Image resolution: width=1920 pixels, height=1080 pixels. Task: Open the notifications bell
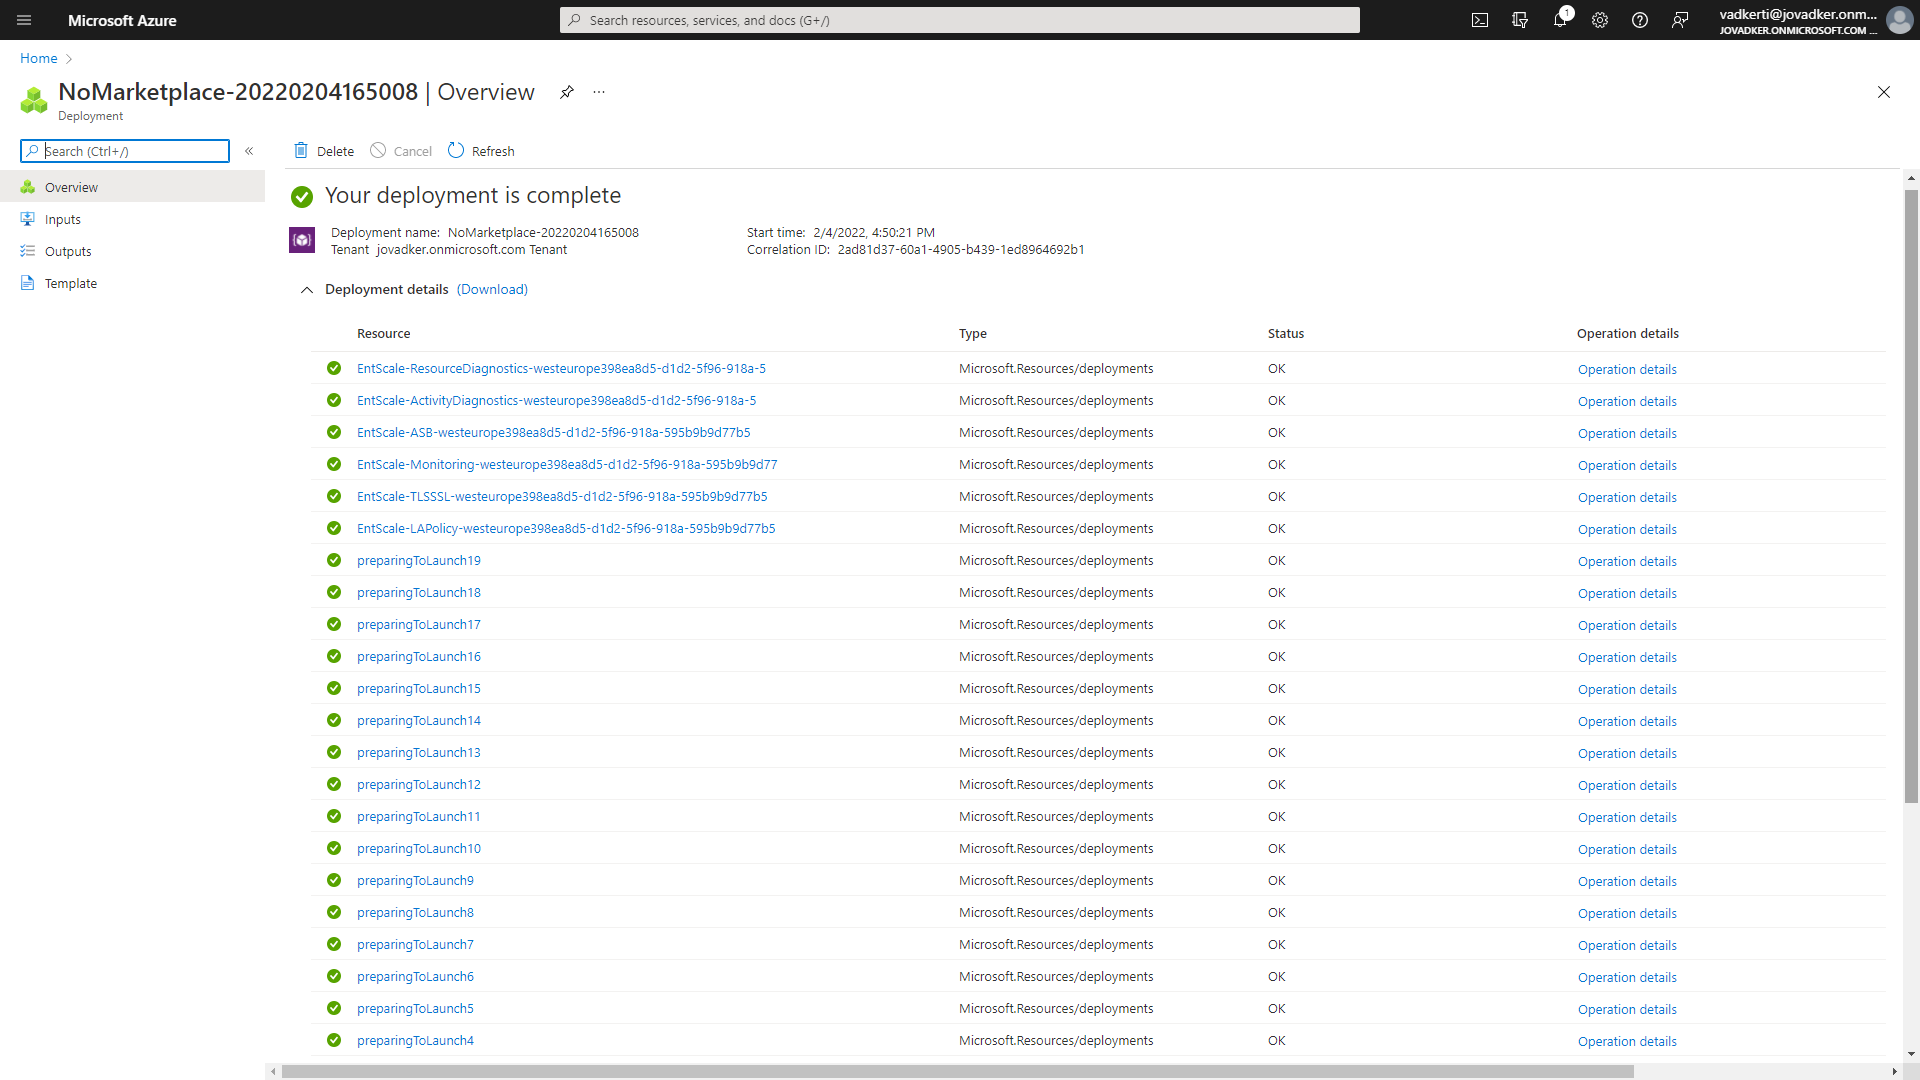(x=1560, y=20)
